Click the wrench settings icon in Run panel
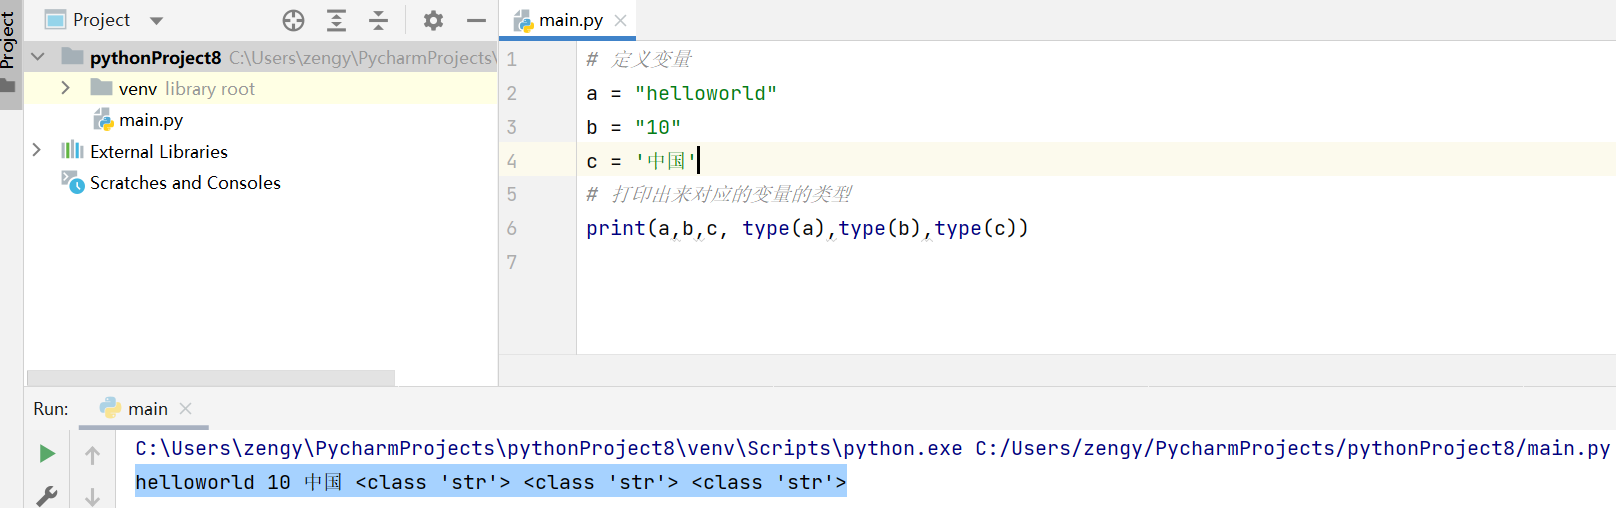 [47, 495]
